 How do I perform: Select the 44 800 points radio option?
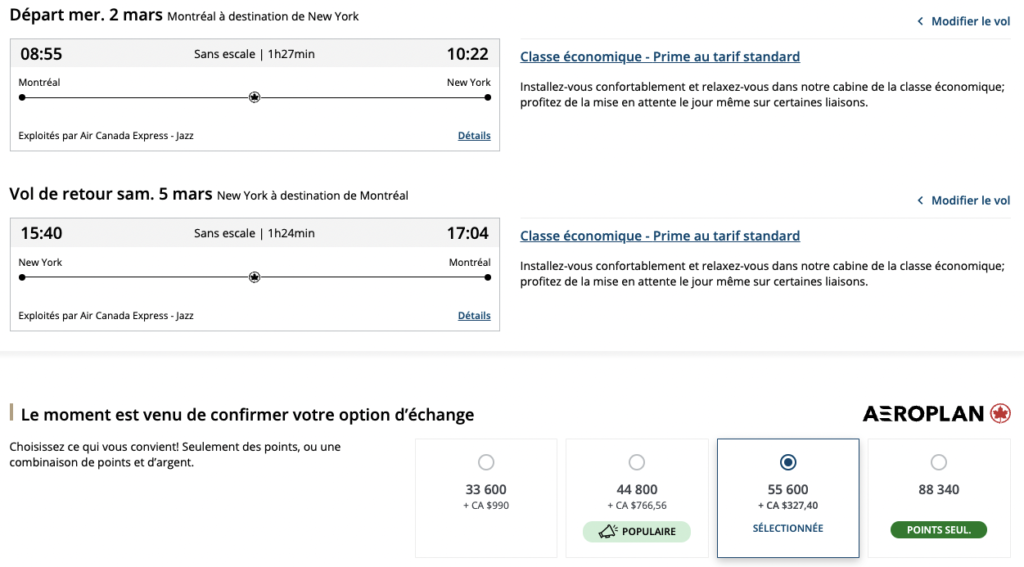(x=637, y=462)
